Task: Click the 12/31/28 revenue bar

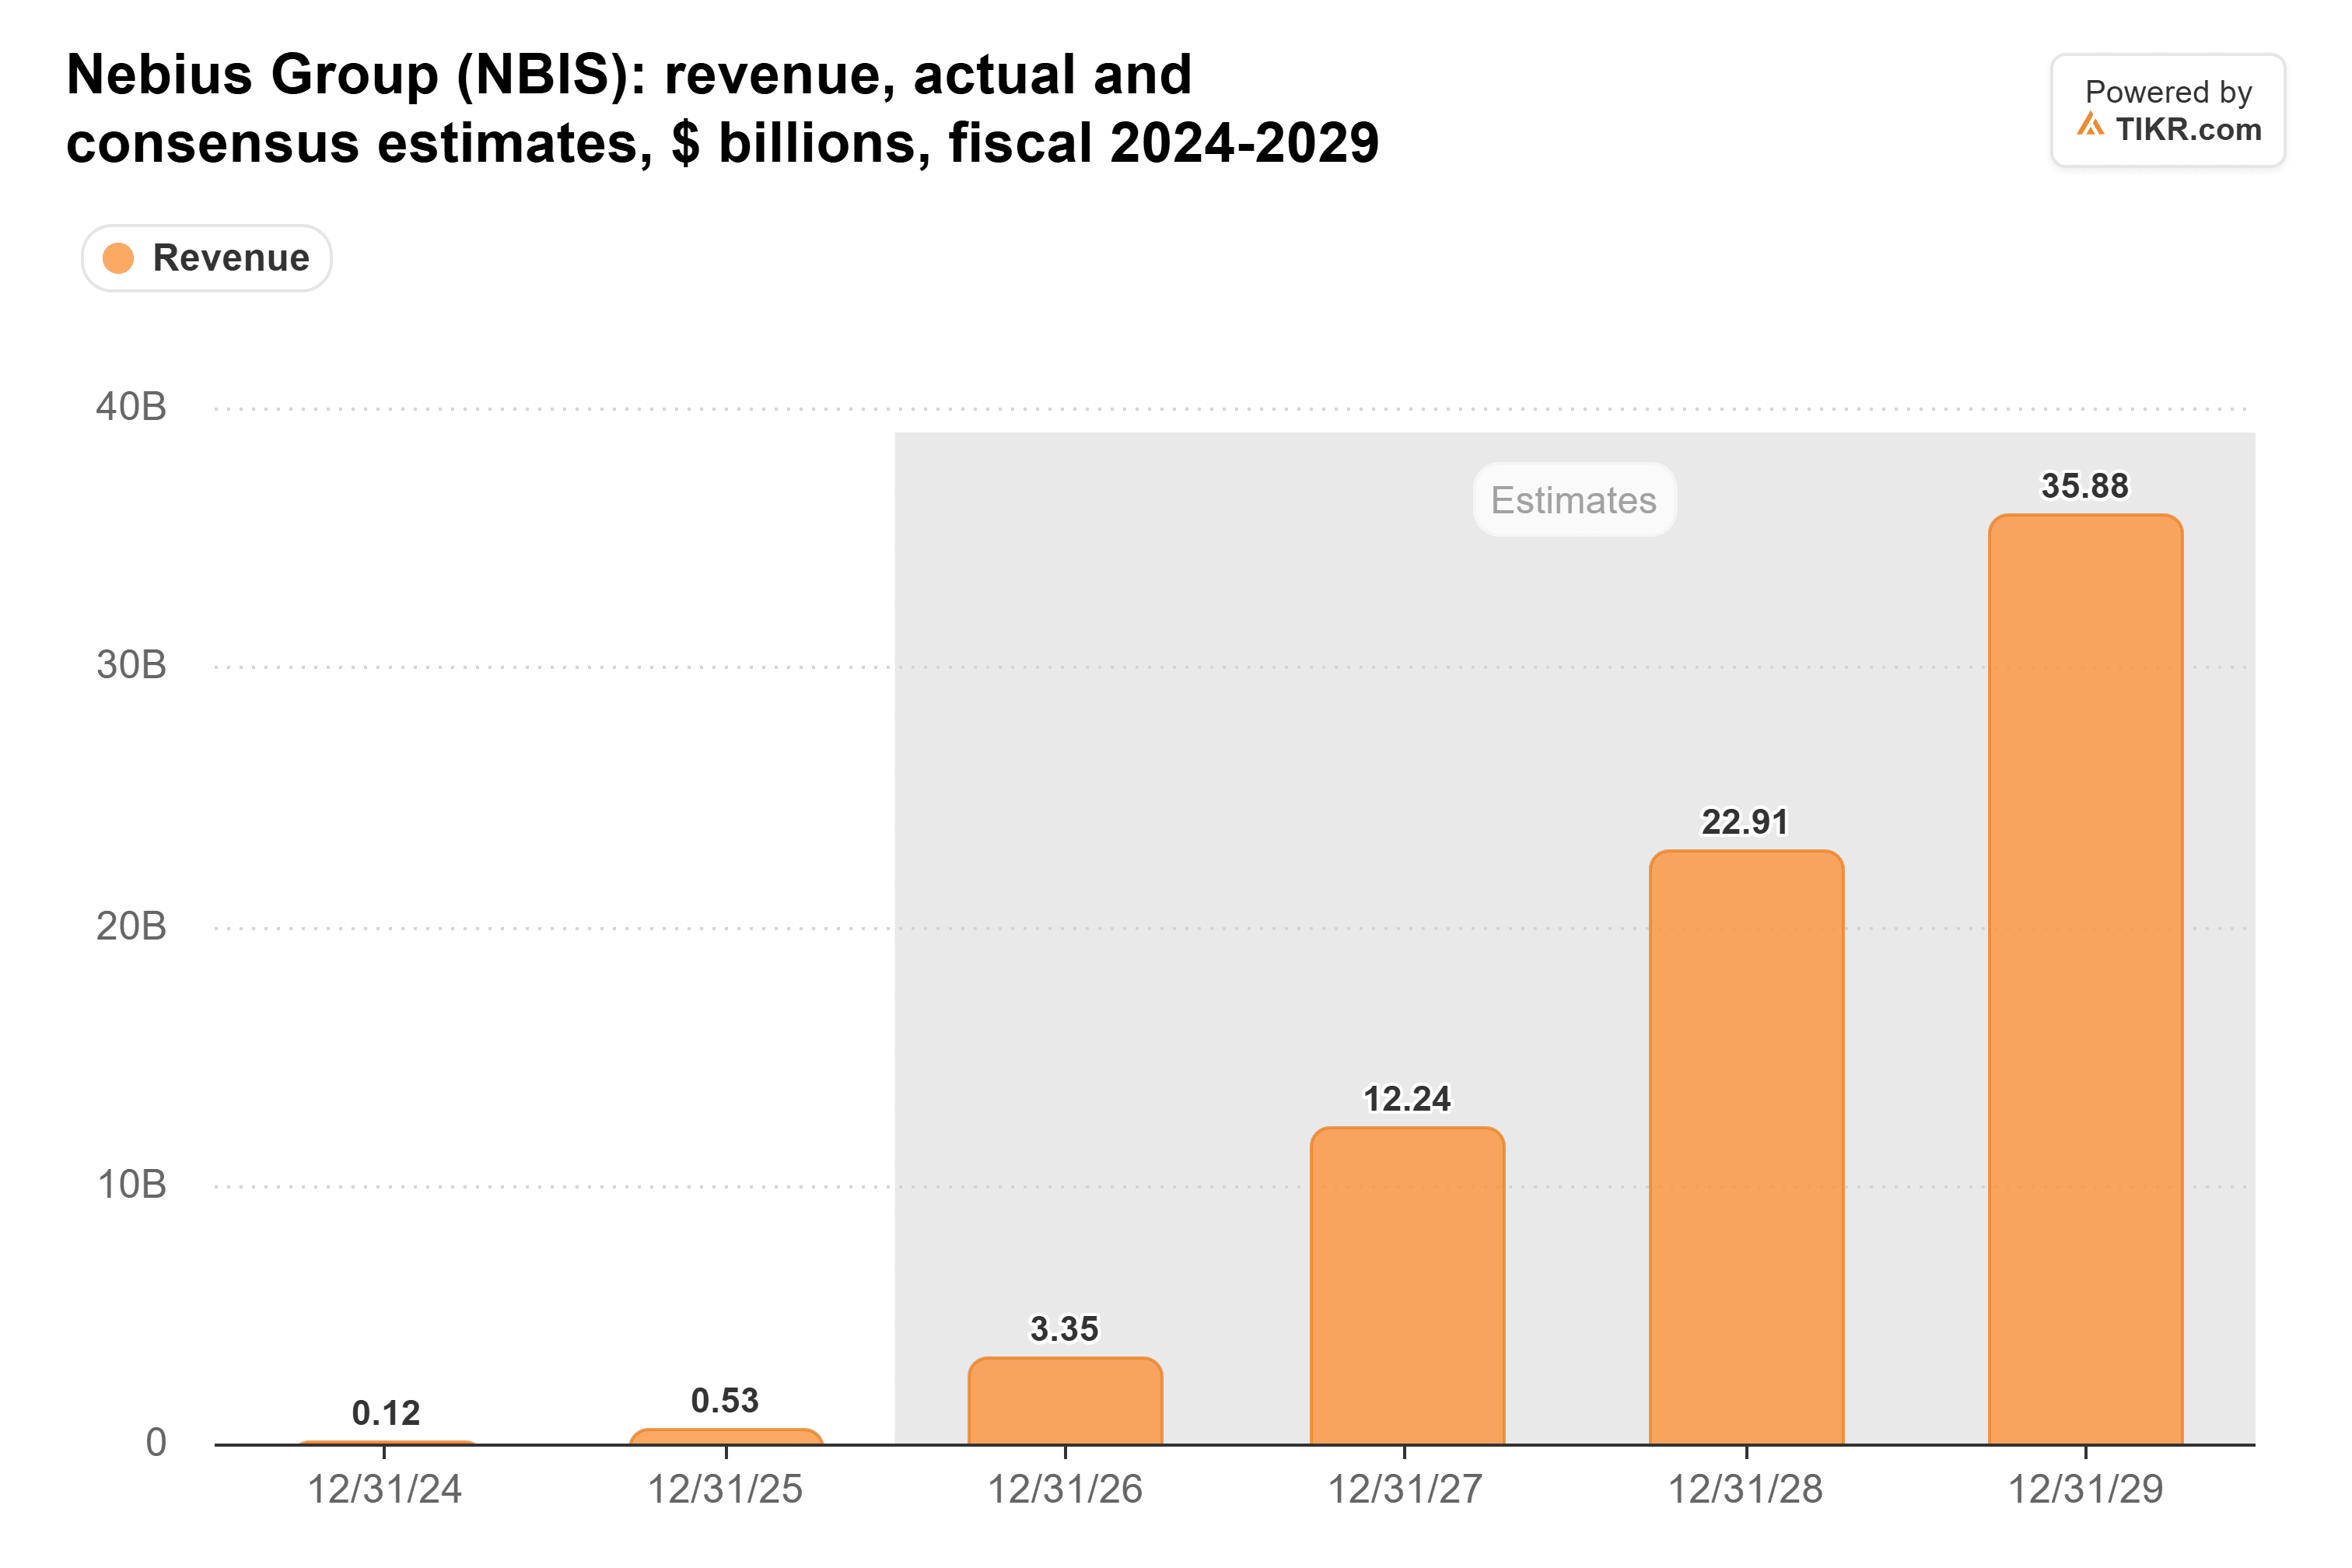Action: click(1746, 1148)
